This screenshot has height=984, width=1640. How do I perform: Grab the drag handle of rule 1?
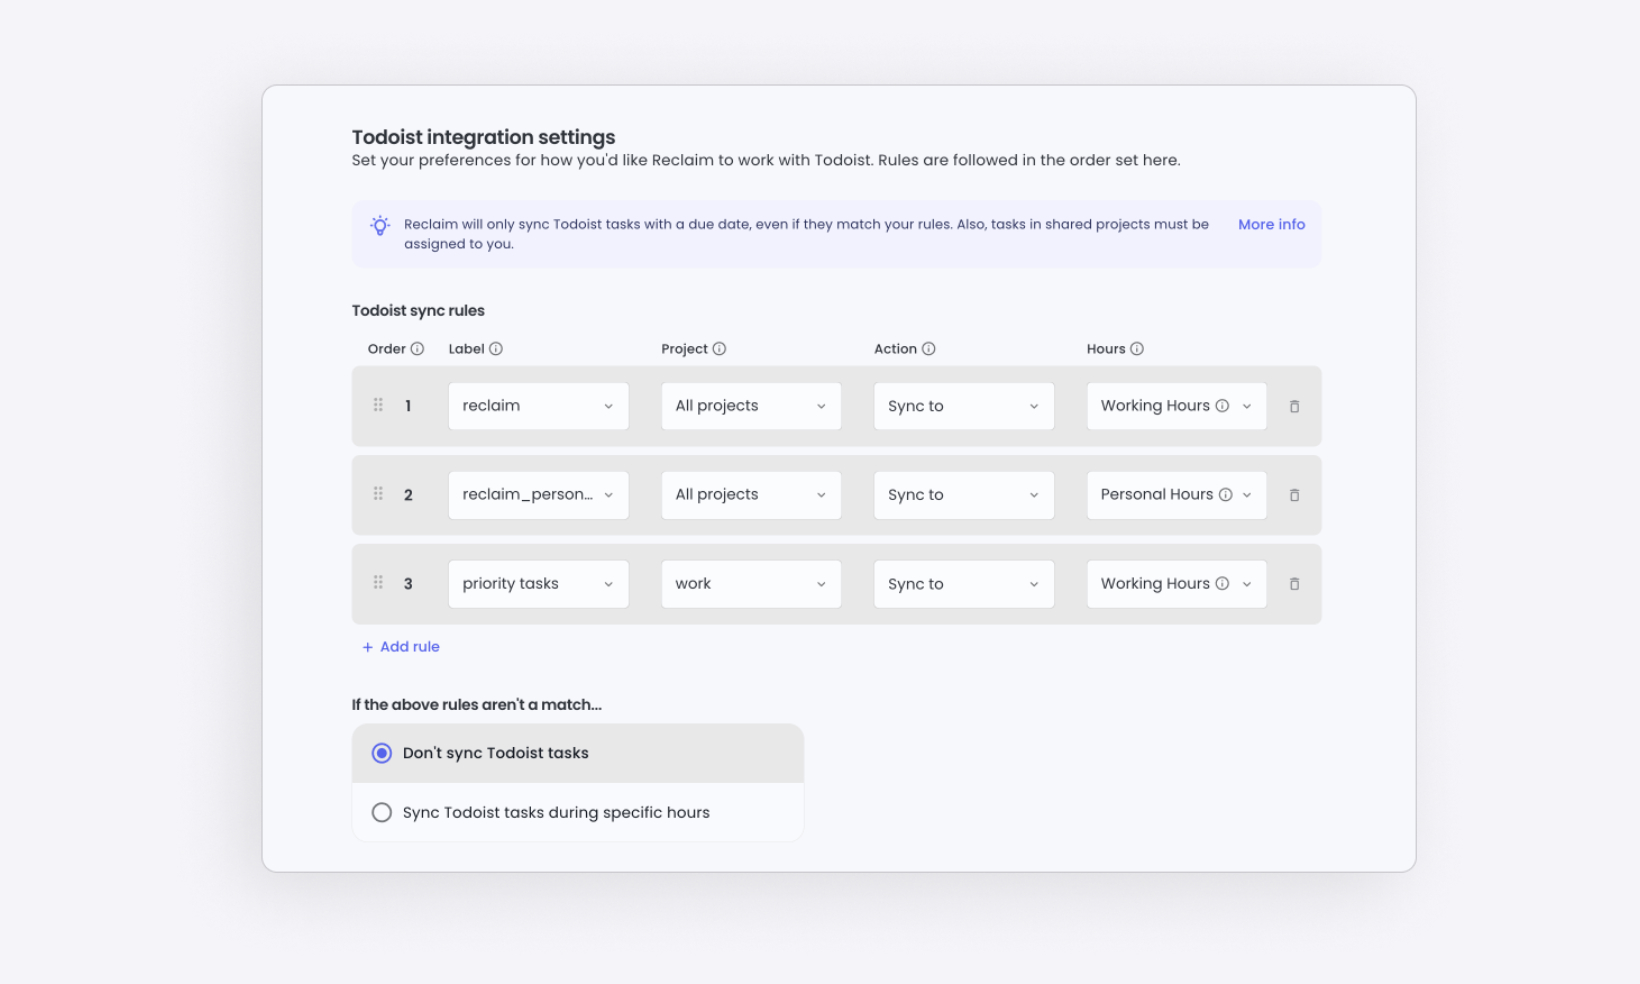378,405
